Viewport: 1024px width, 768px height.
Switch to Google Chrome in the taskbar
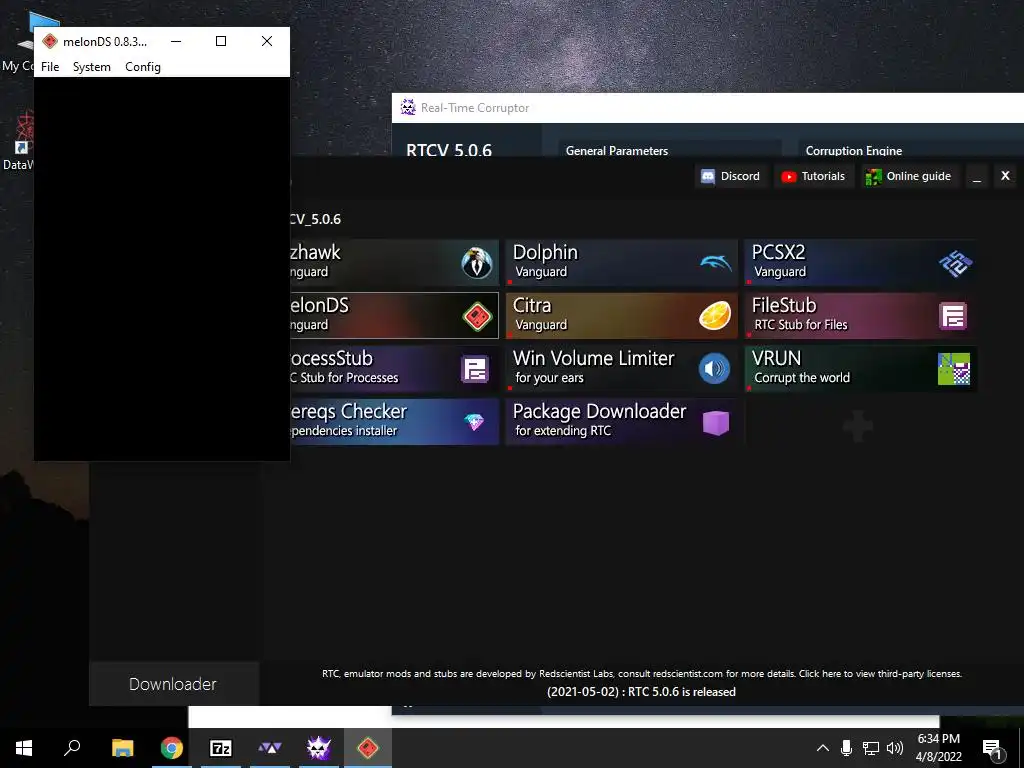click(x=172, y=748)
